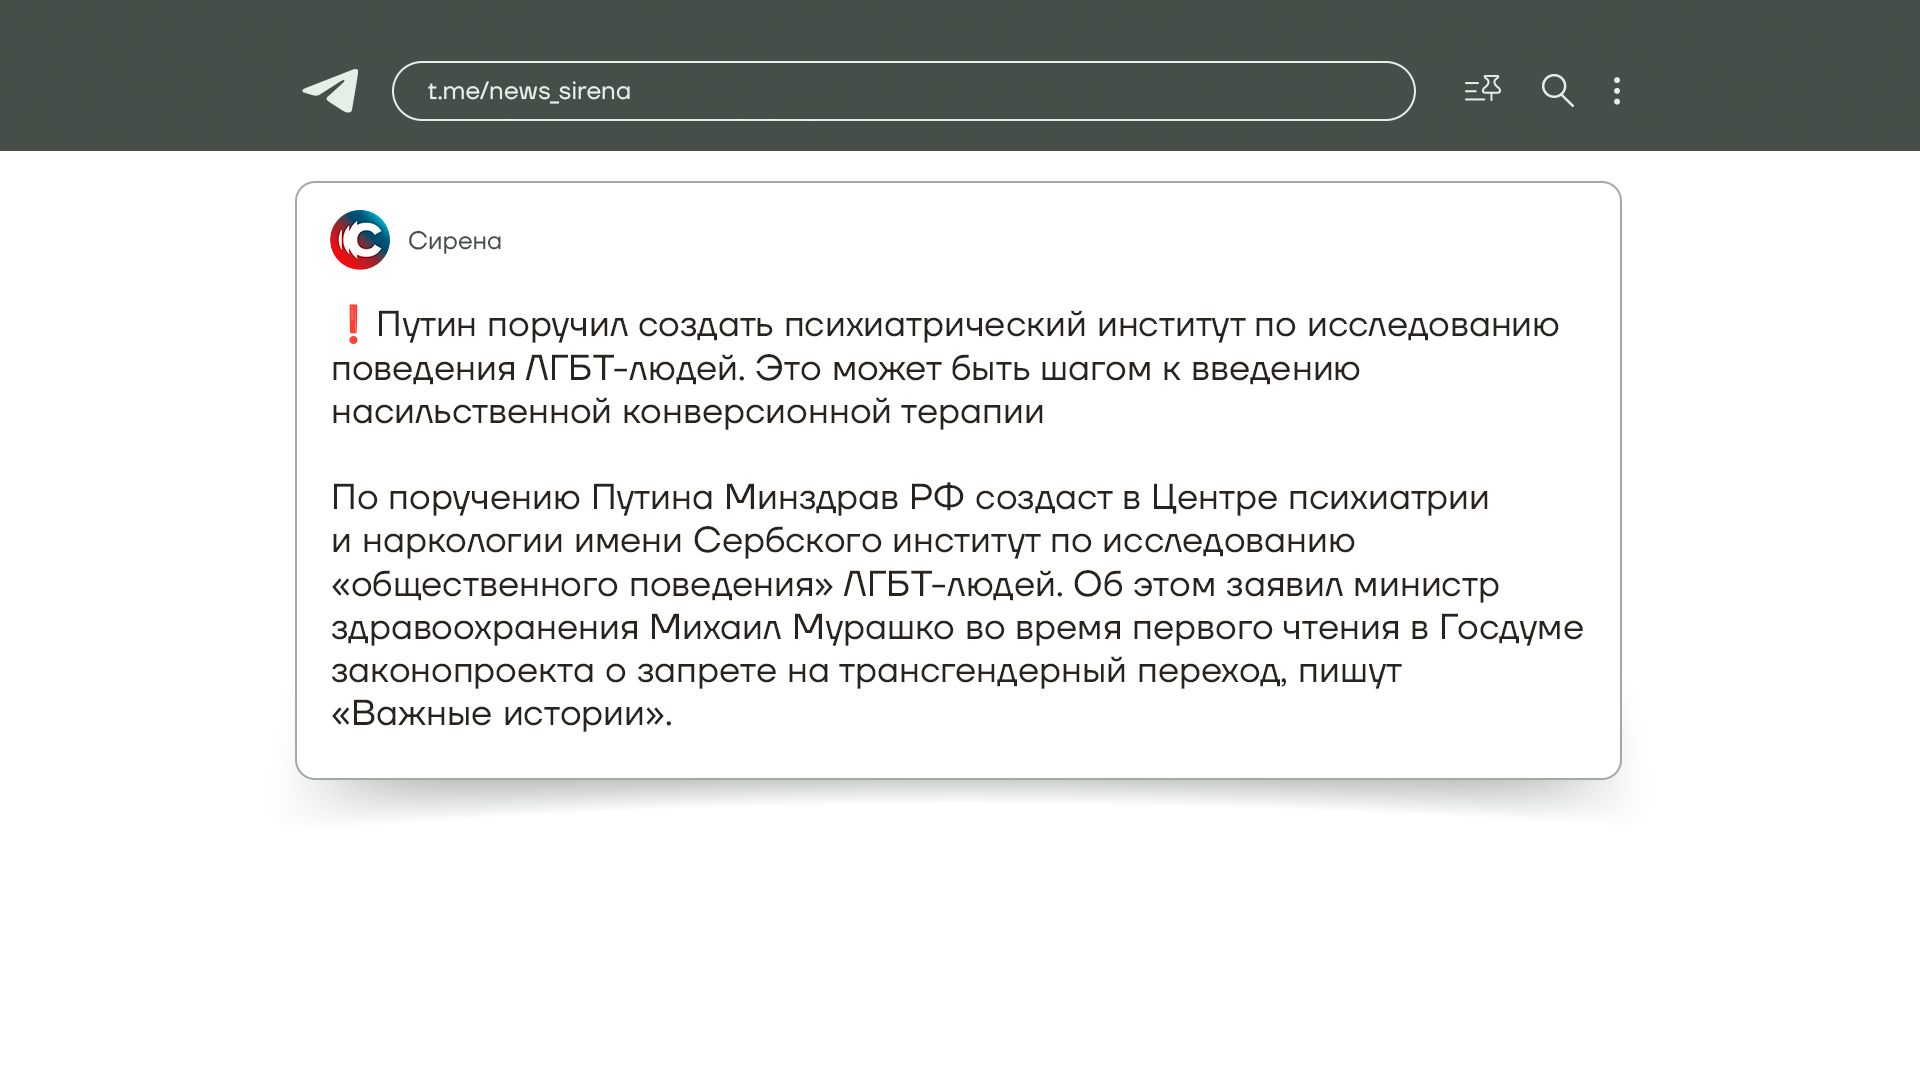1920x1080 pixels.
Task: Click the red exclamation mark emoji
Action: pyautogui.click(x=352, y=324)
